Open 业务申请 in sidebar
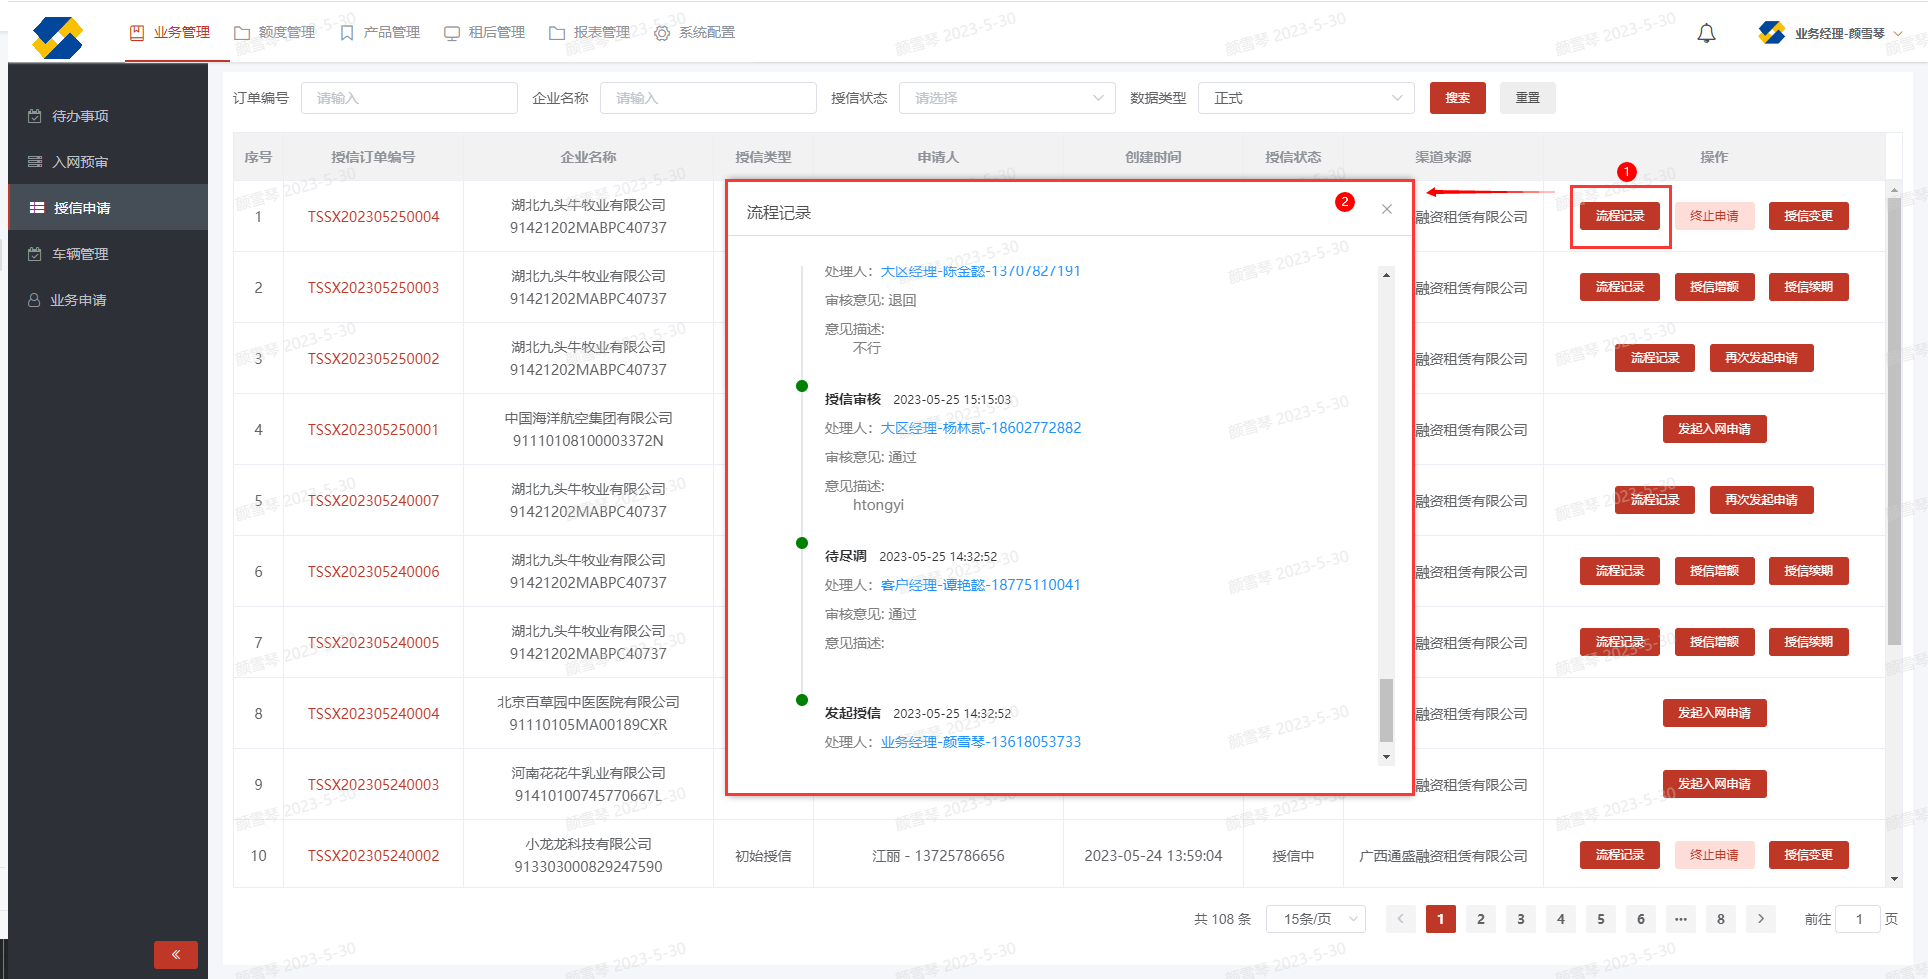Viewport: 1928px width, 979px height. point(78,300)
